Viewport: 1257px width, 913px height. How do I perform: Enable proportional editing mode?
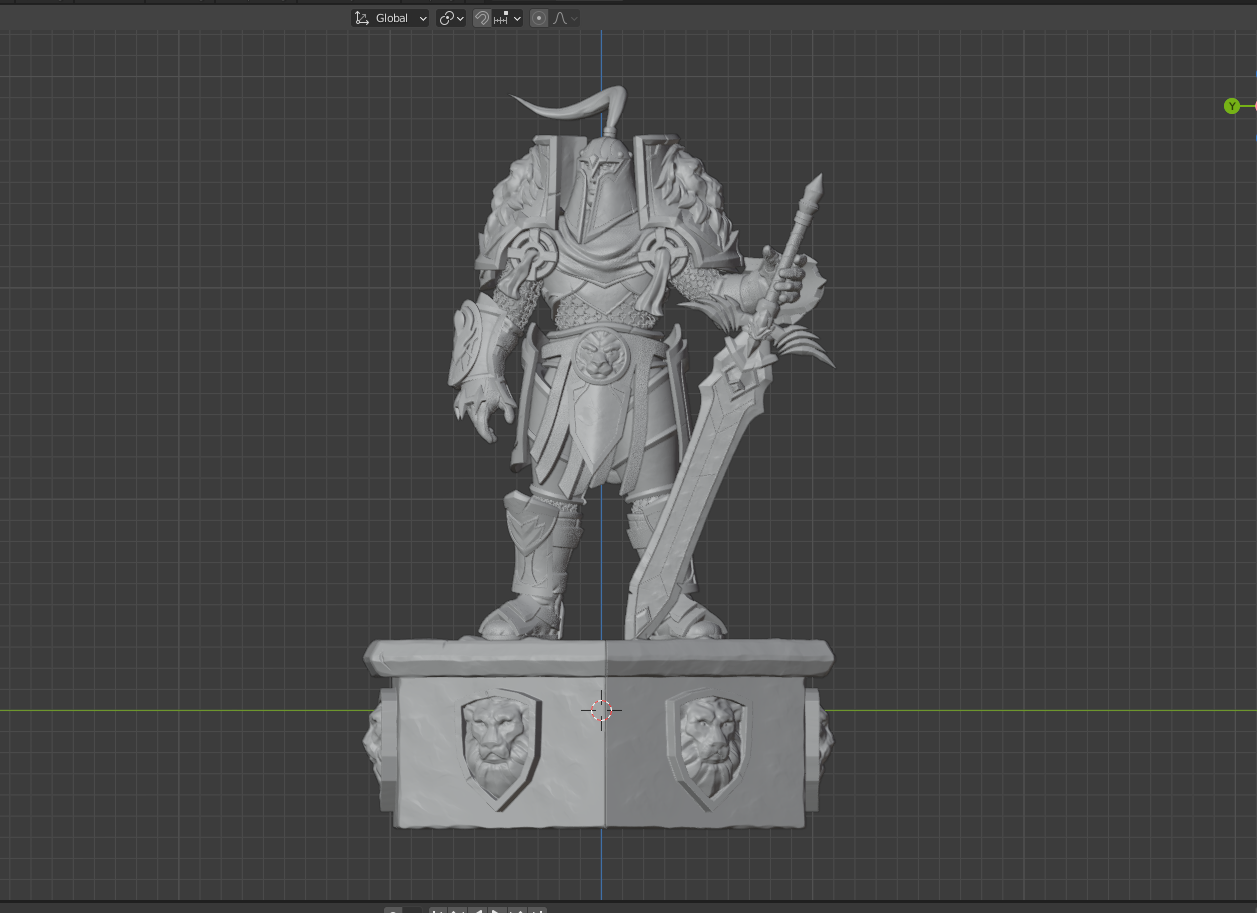(x=539, y=18)
